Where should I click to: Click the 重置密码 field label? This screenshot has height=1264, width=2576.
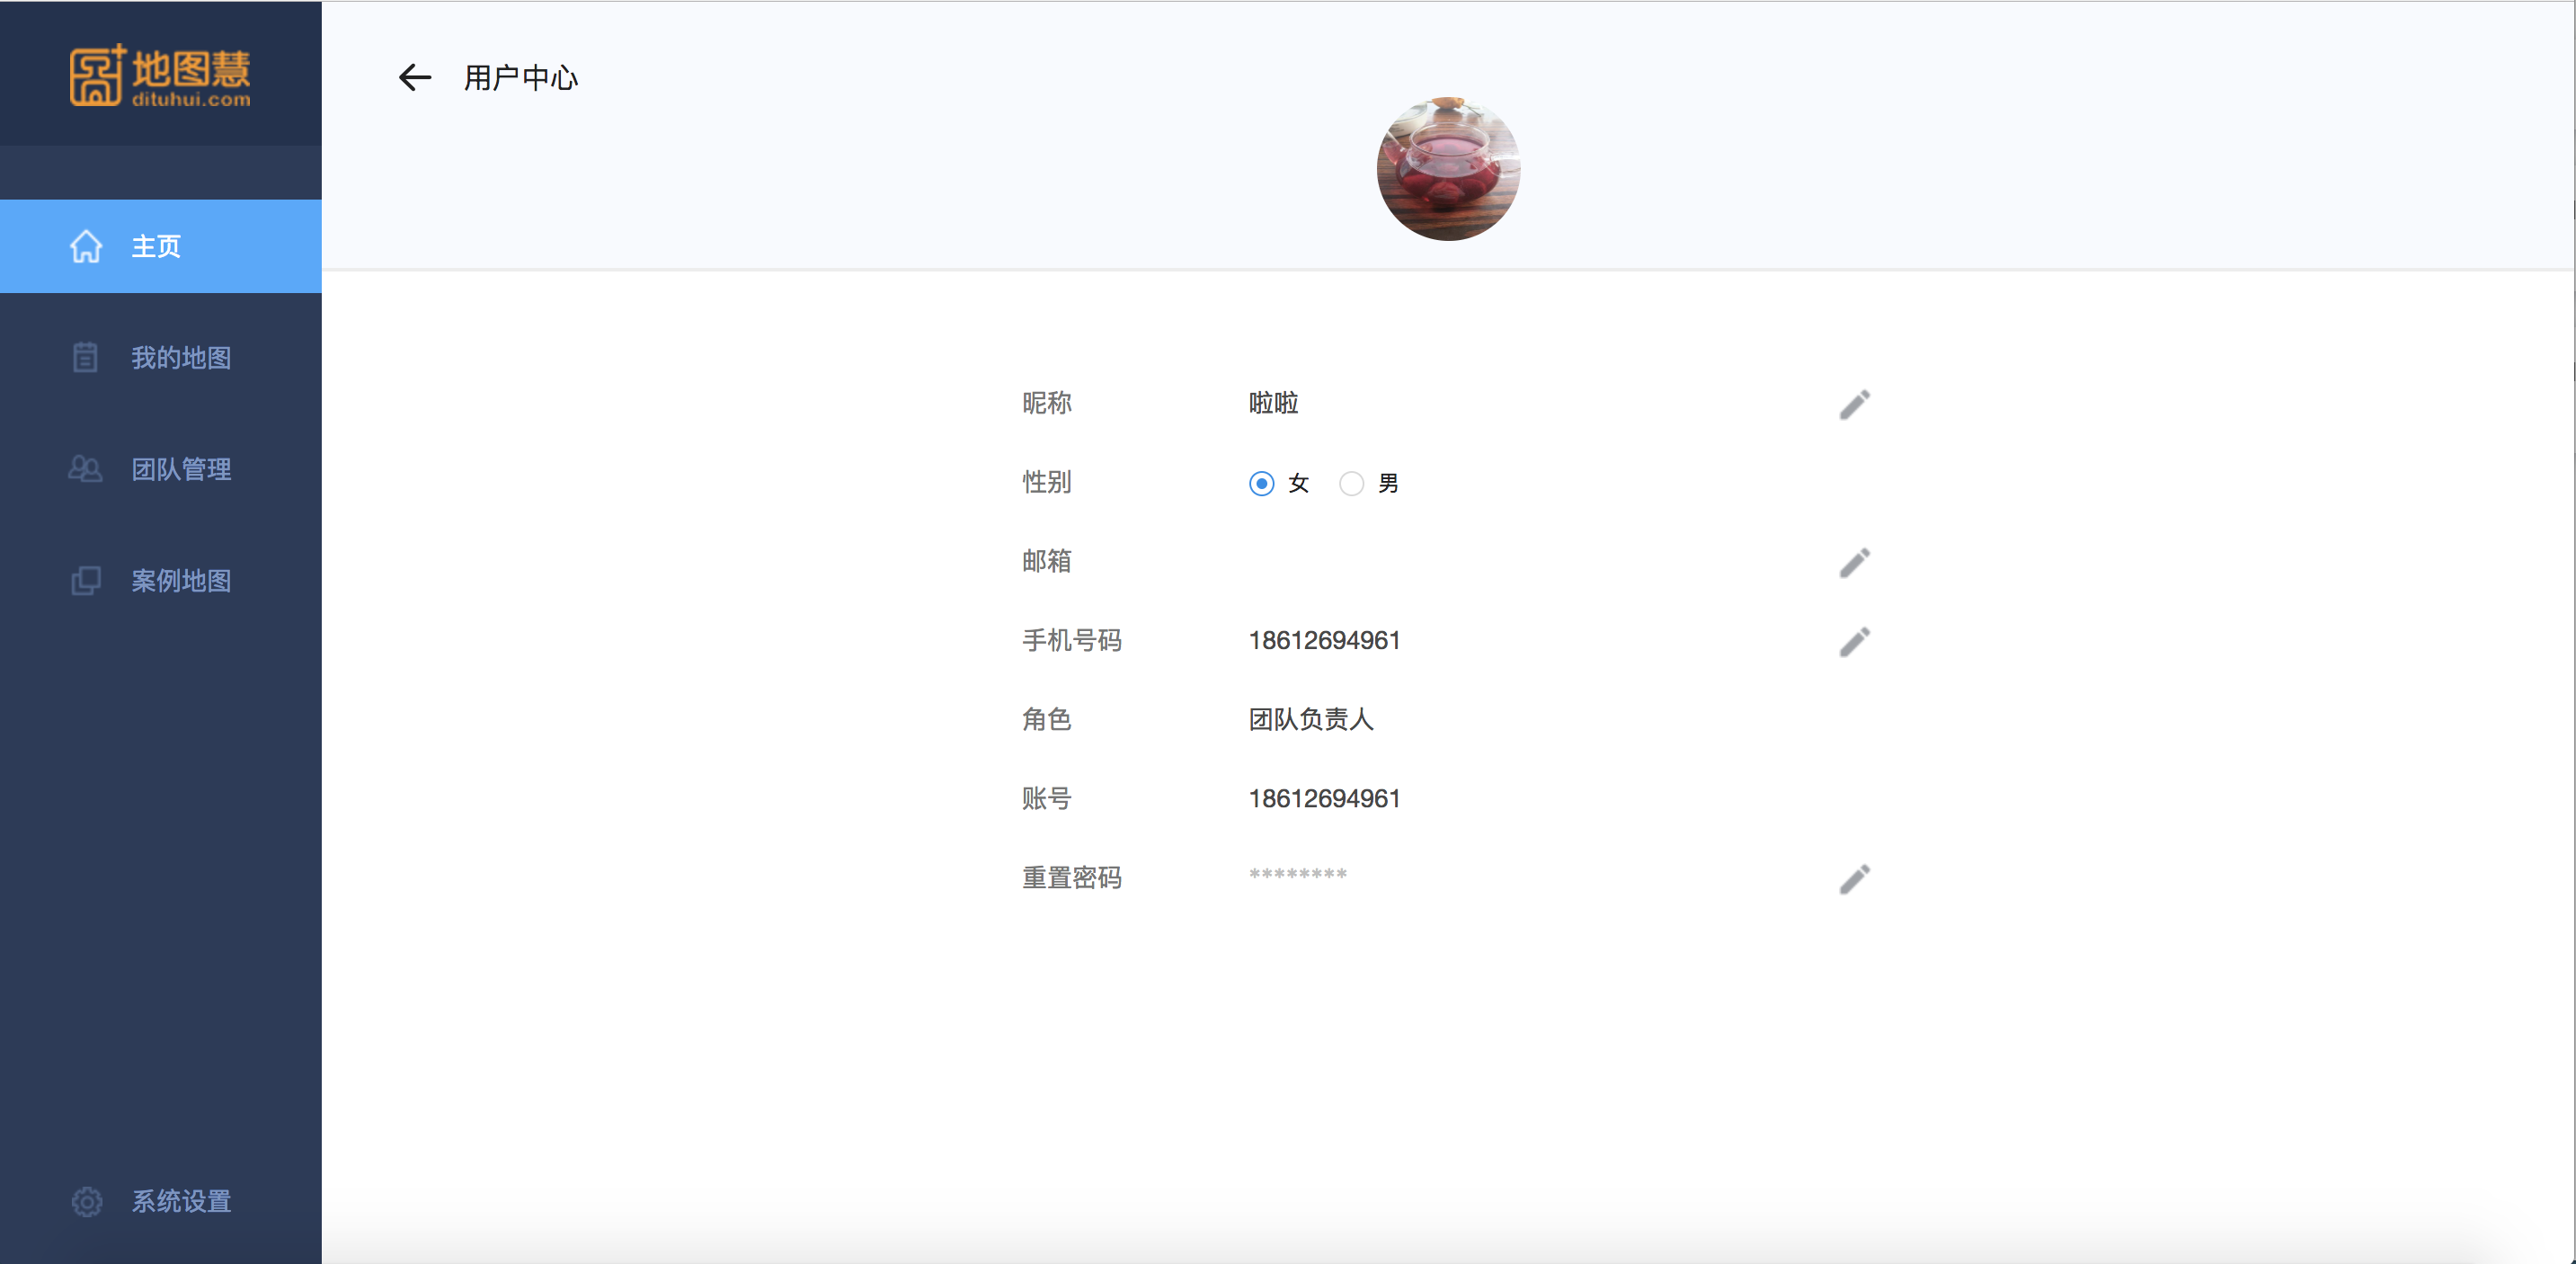(1071, 877)
